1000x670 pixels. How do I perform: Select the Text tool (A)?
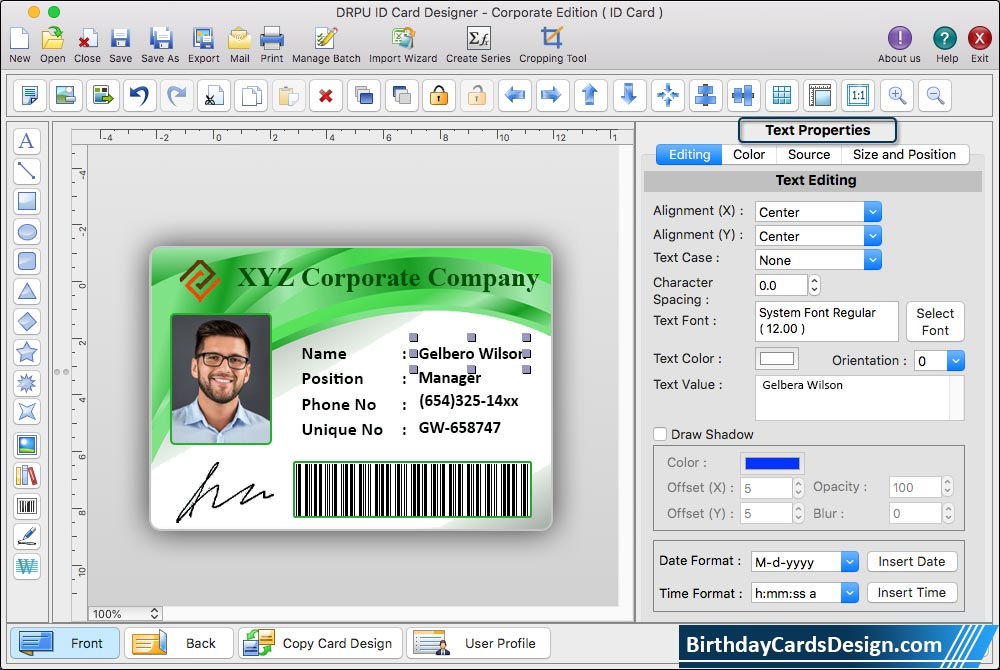pos(27,141)
